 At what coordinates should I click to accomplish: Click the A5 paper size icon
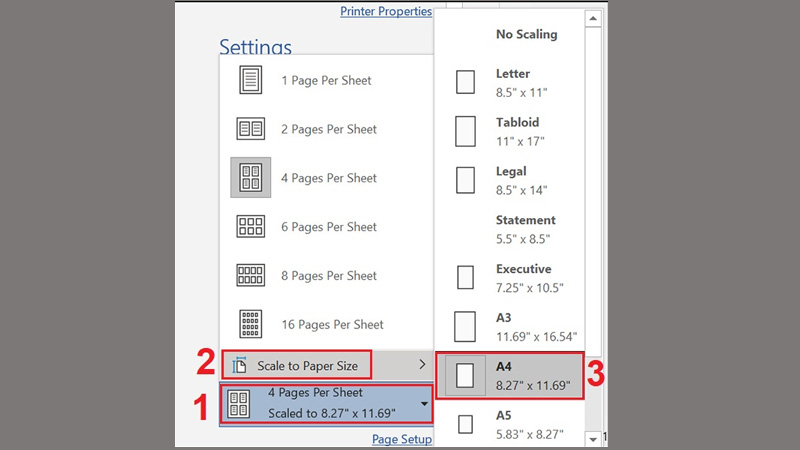click(465, 424)
